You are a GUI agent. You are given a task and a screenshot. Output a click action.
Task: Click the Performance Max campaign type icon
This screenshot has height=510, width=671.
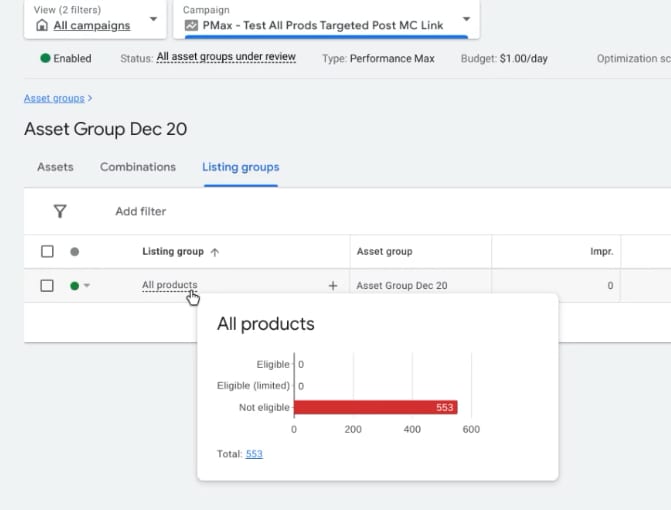point(191,25)
